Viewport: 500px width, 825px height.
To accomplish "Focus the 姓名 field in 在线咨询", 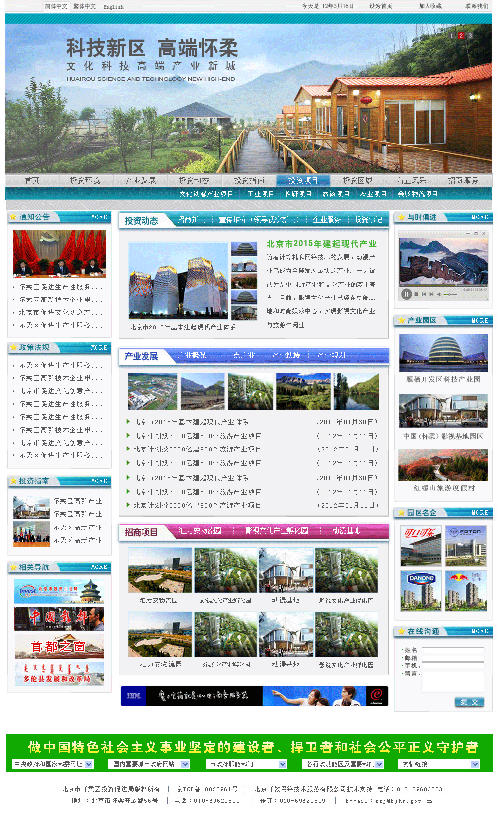I will pos(453,651).
